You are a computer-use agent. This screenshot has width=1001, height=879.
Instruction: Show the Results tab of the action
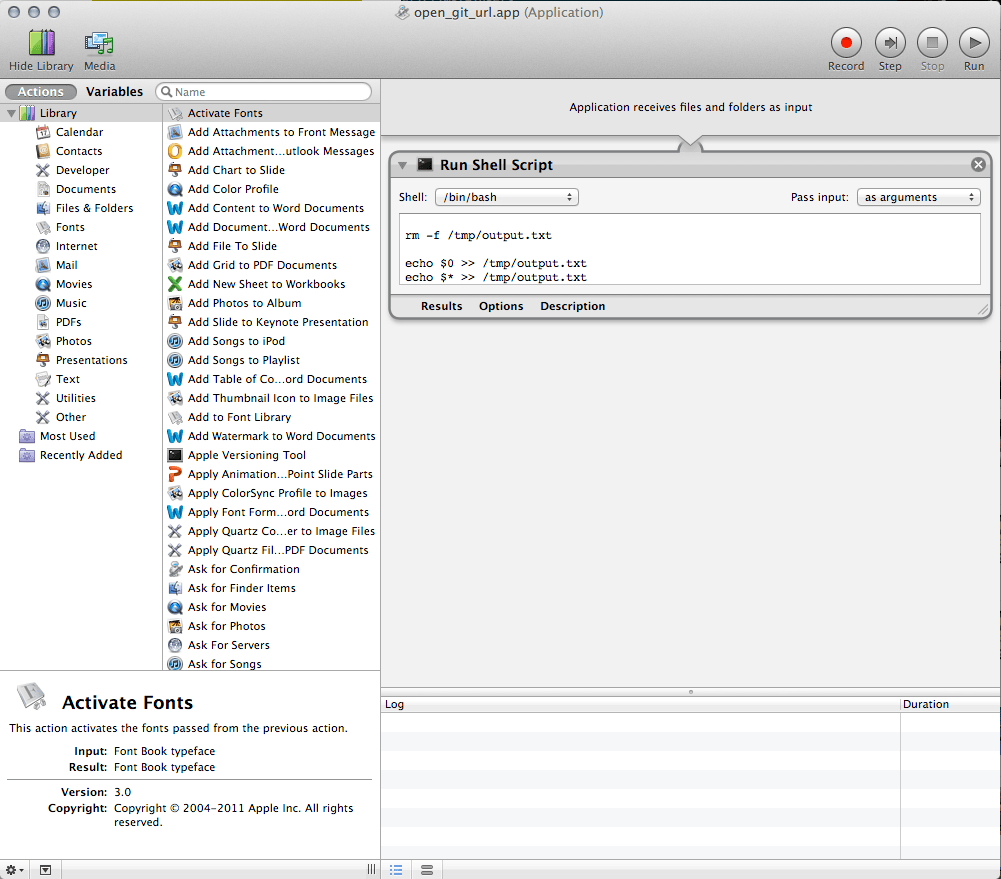(x=441, y=306)
